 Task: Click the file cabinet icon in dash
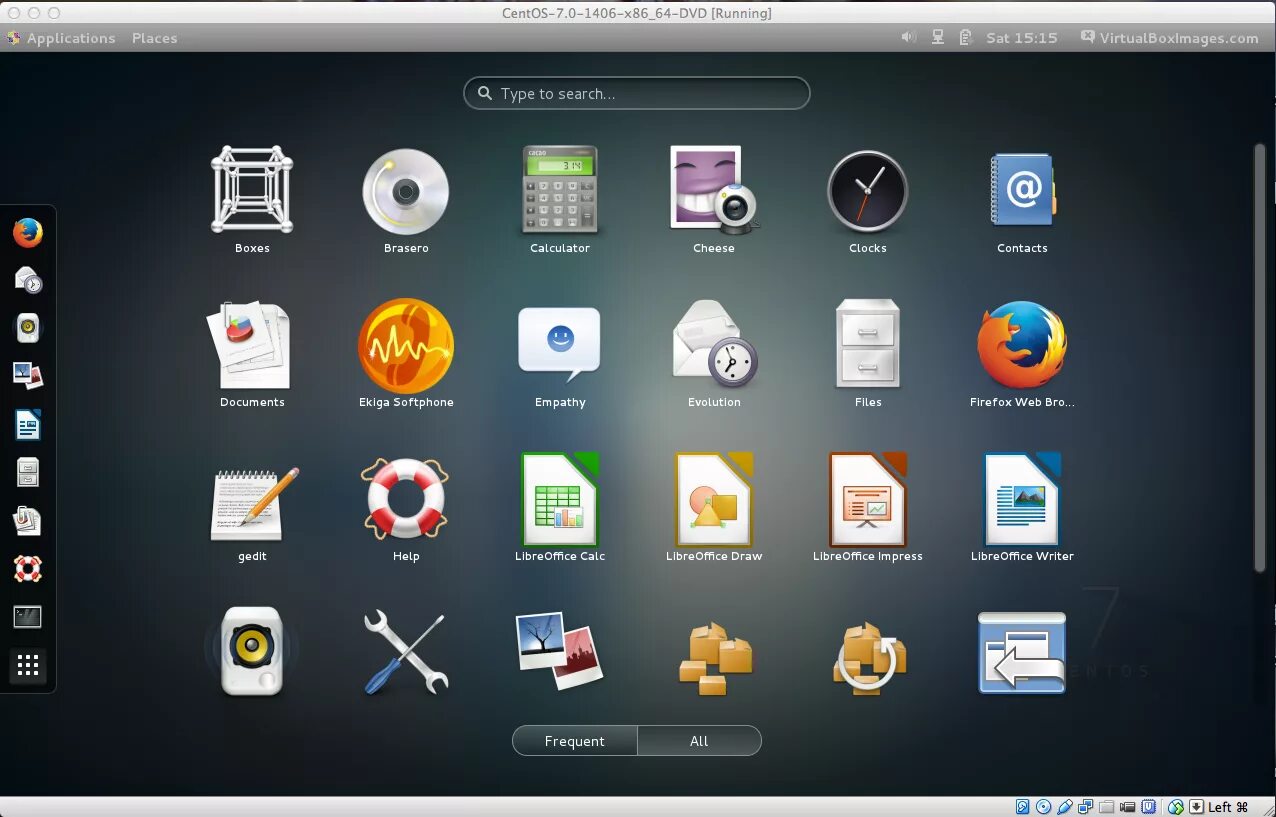[28, 472]
